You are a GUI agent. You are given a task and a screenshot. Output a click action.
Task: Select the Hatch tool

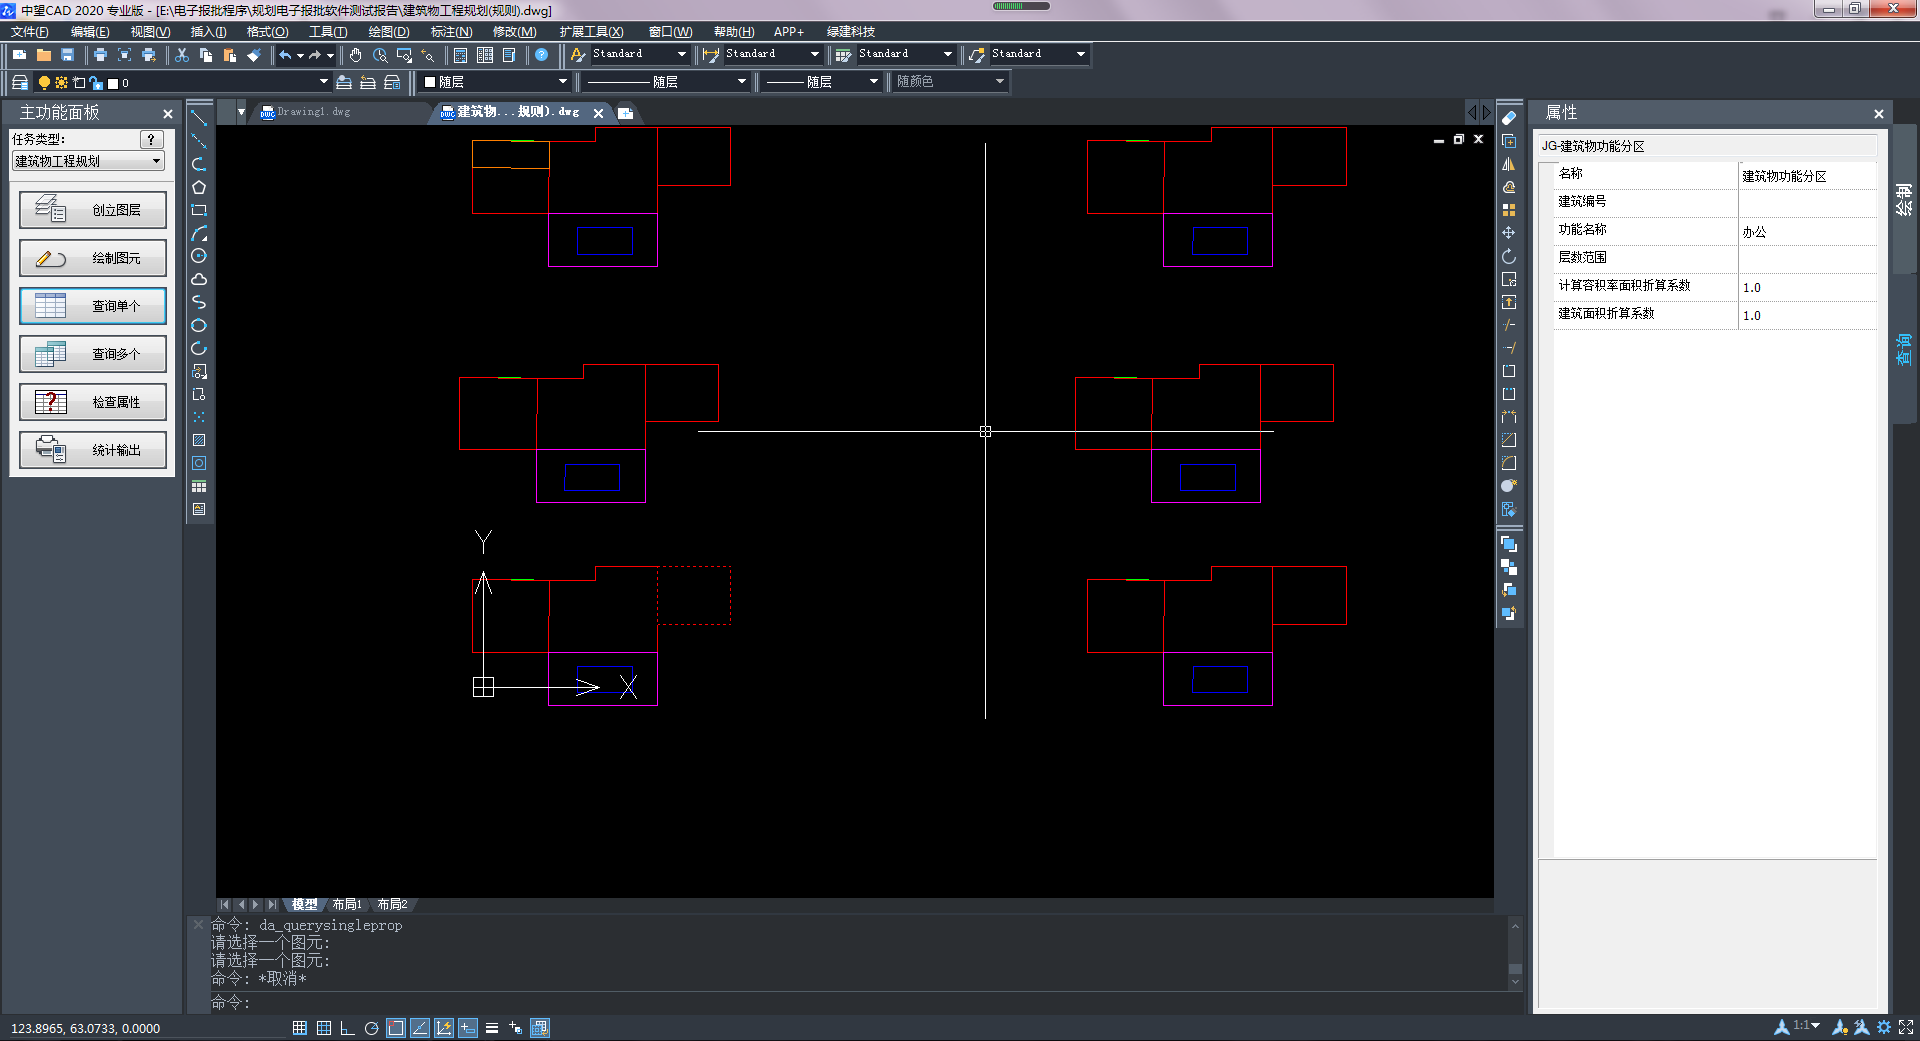[199, 440]
